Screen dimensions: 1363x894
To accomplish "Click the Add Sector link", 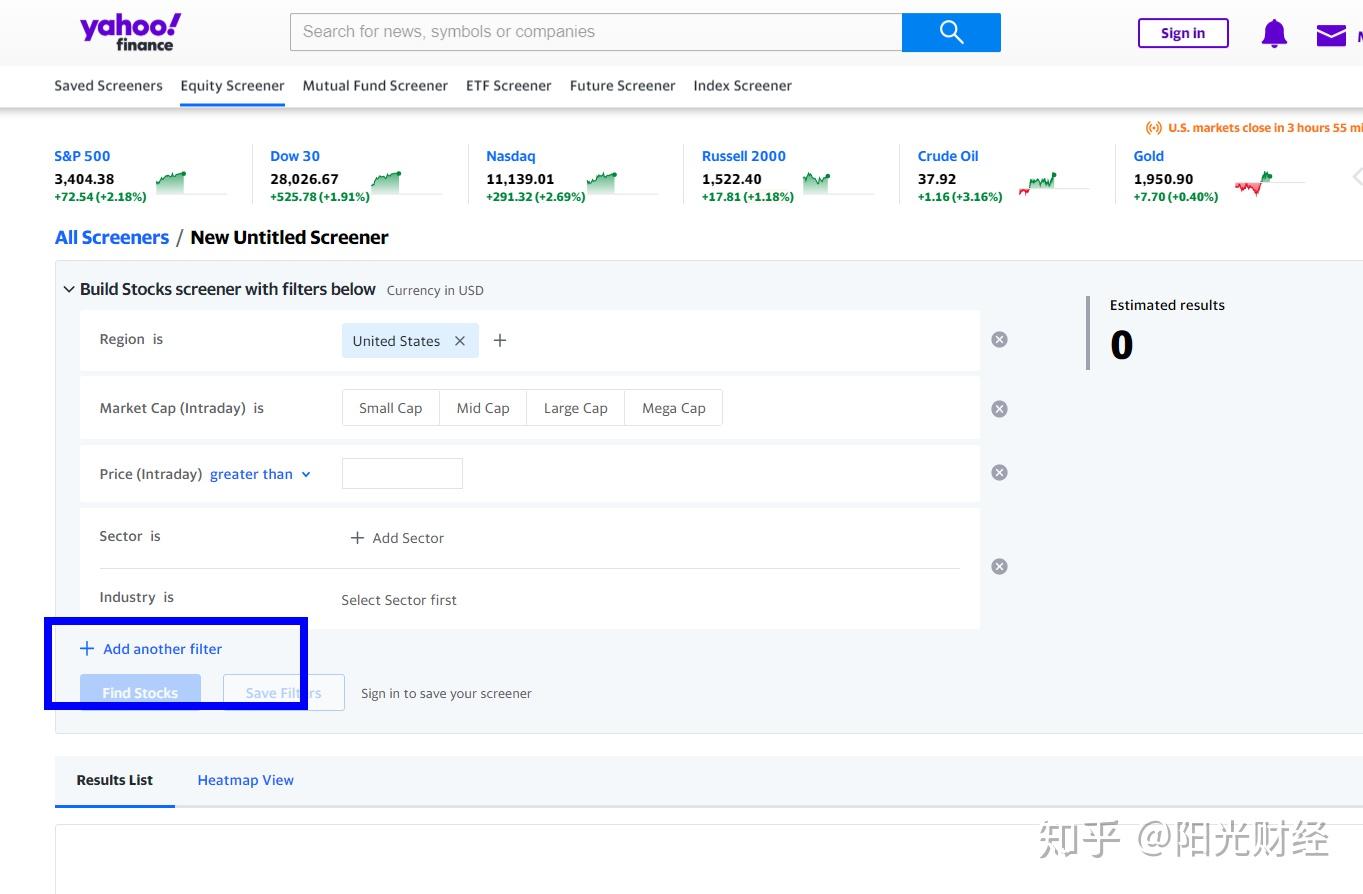I will (408, 538).
